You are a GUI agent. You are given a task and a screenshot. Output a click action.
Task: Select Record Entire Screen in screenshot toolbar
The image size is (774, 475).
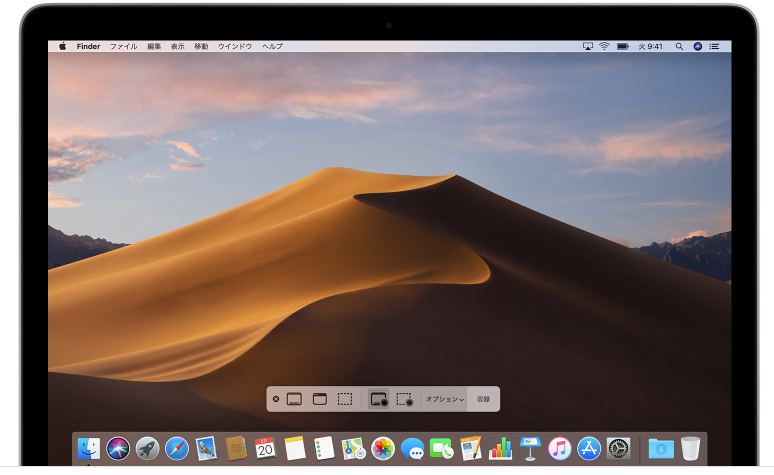(x=379, y=399)
